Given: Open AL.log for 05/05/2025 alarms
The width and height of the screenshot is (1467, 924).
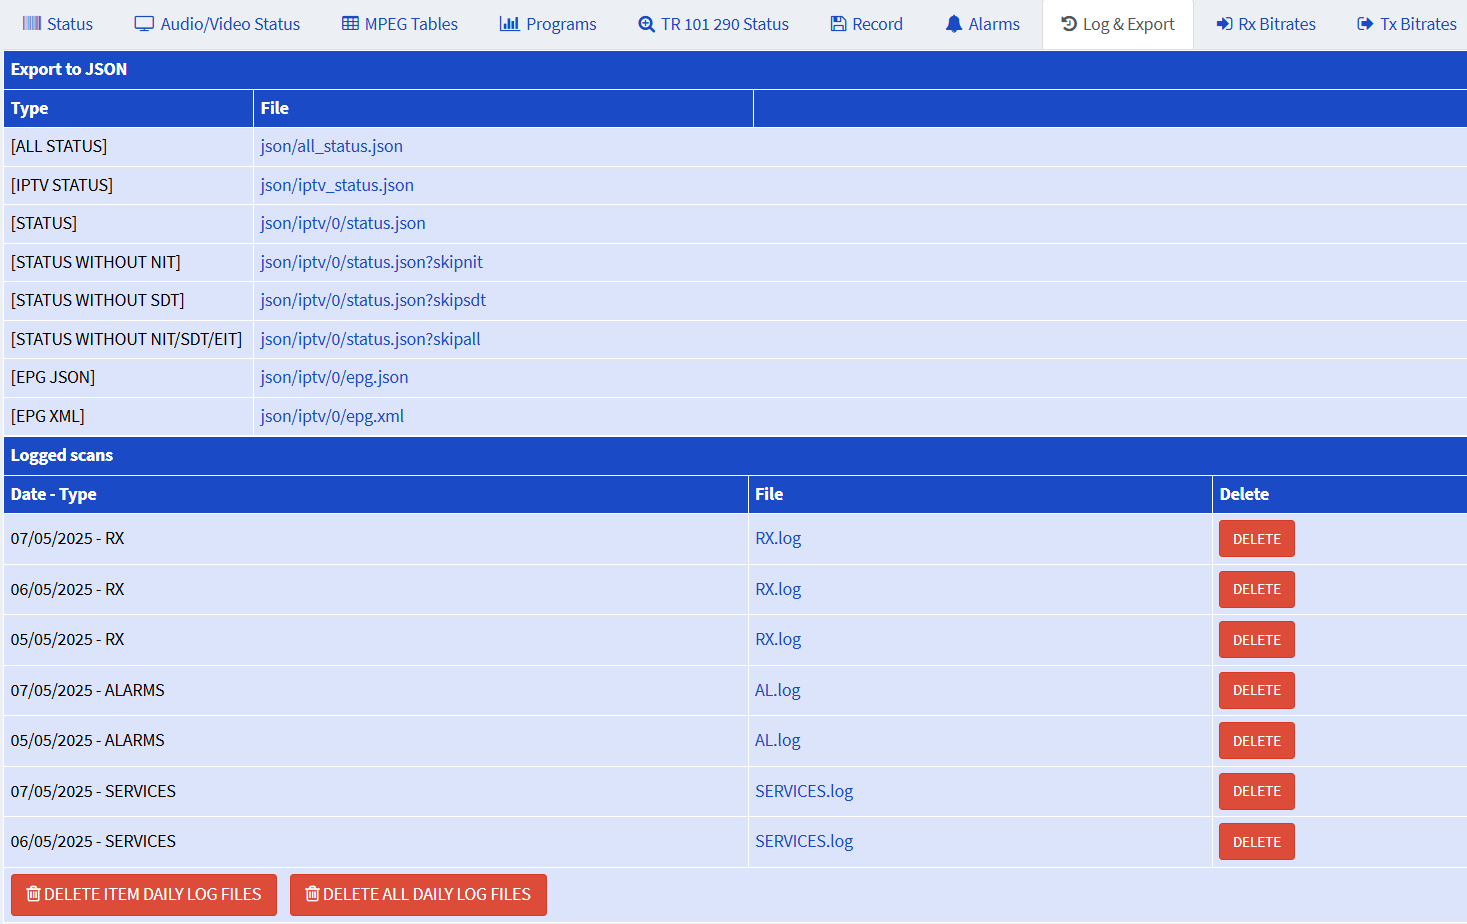Looking at the screenshot, I should 778,740.
